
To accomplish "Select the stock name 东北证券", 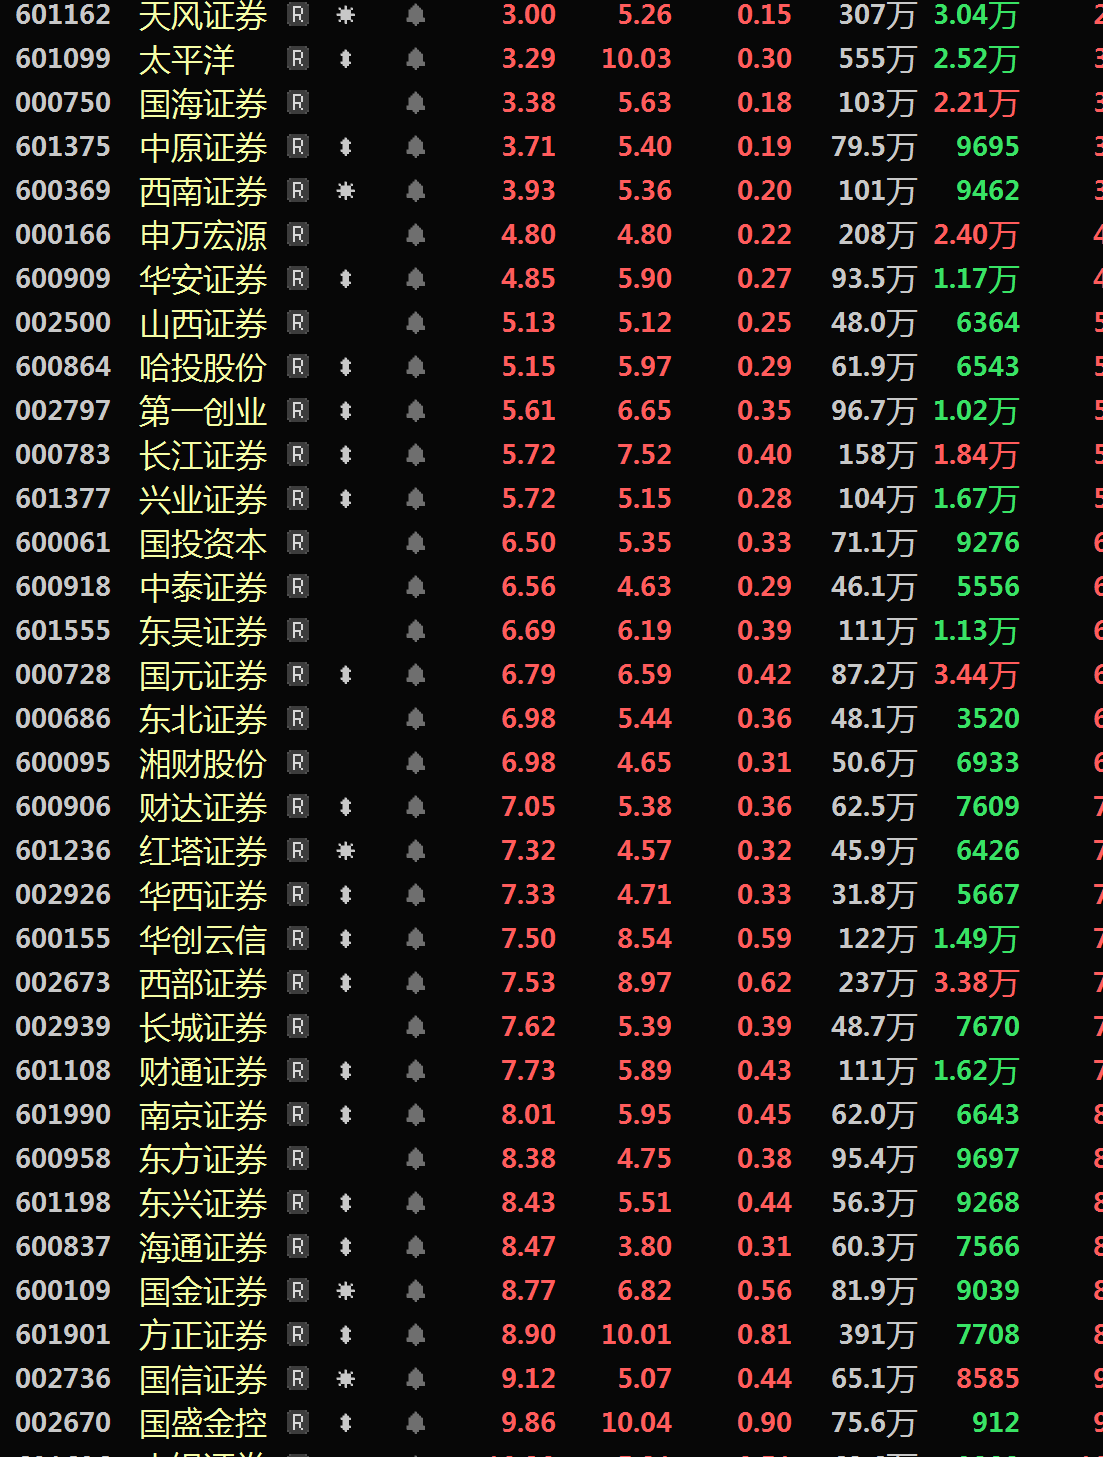I will pyautogui.click(x=203, y=720).
